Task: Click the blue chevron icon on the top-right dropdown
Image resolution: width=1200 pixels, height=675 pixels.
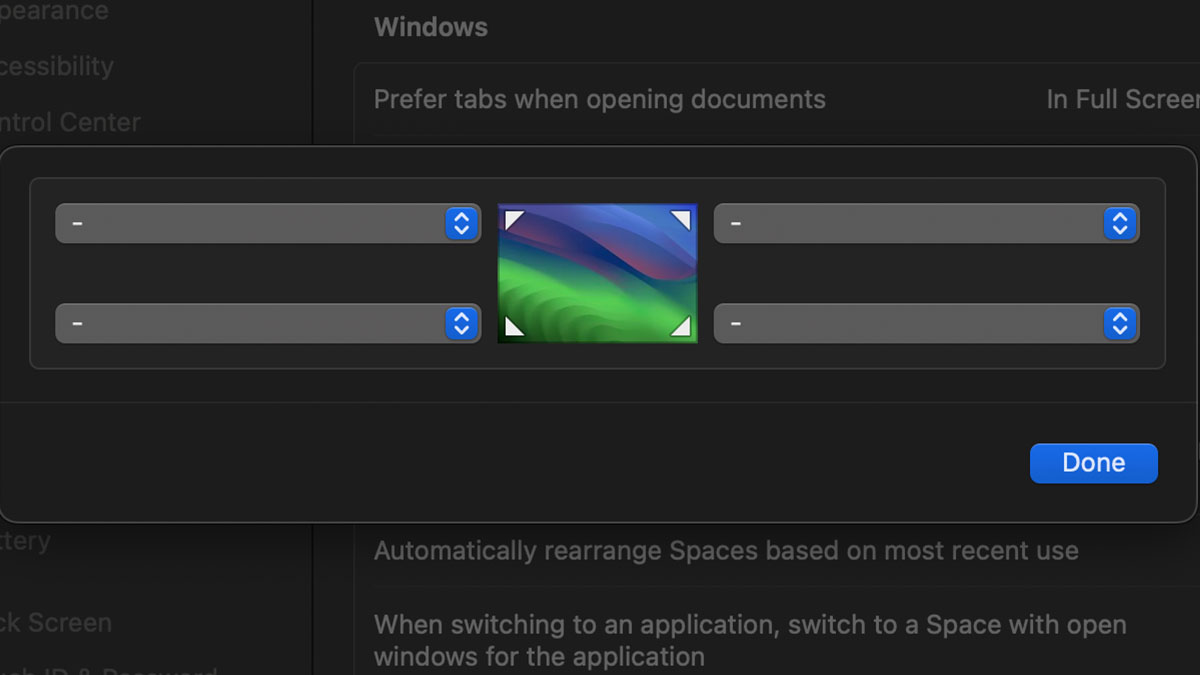Action: point(1119,223)
